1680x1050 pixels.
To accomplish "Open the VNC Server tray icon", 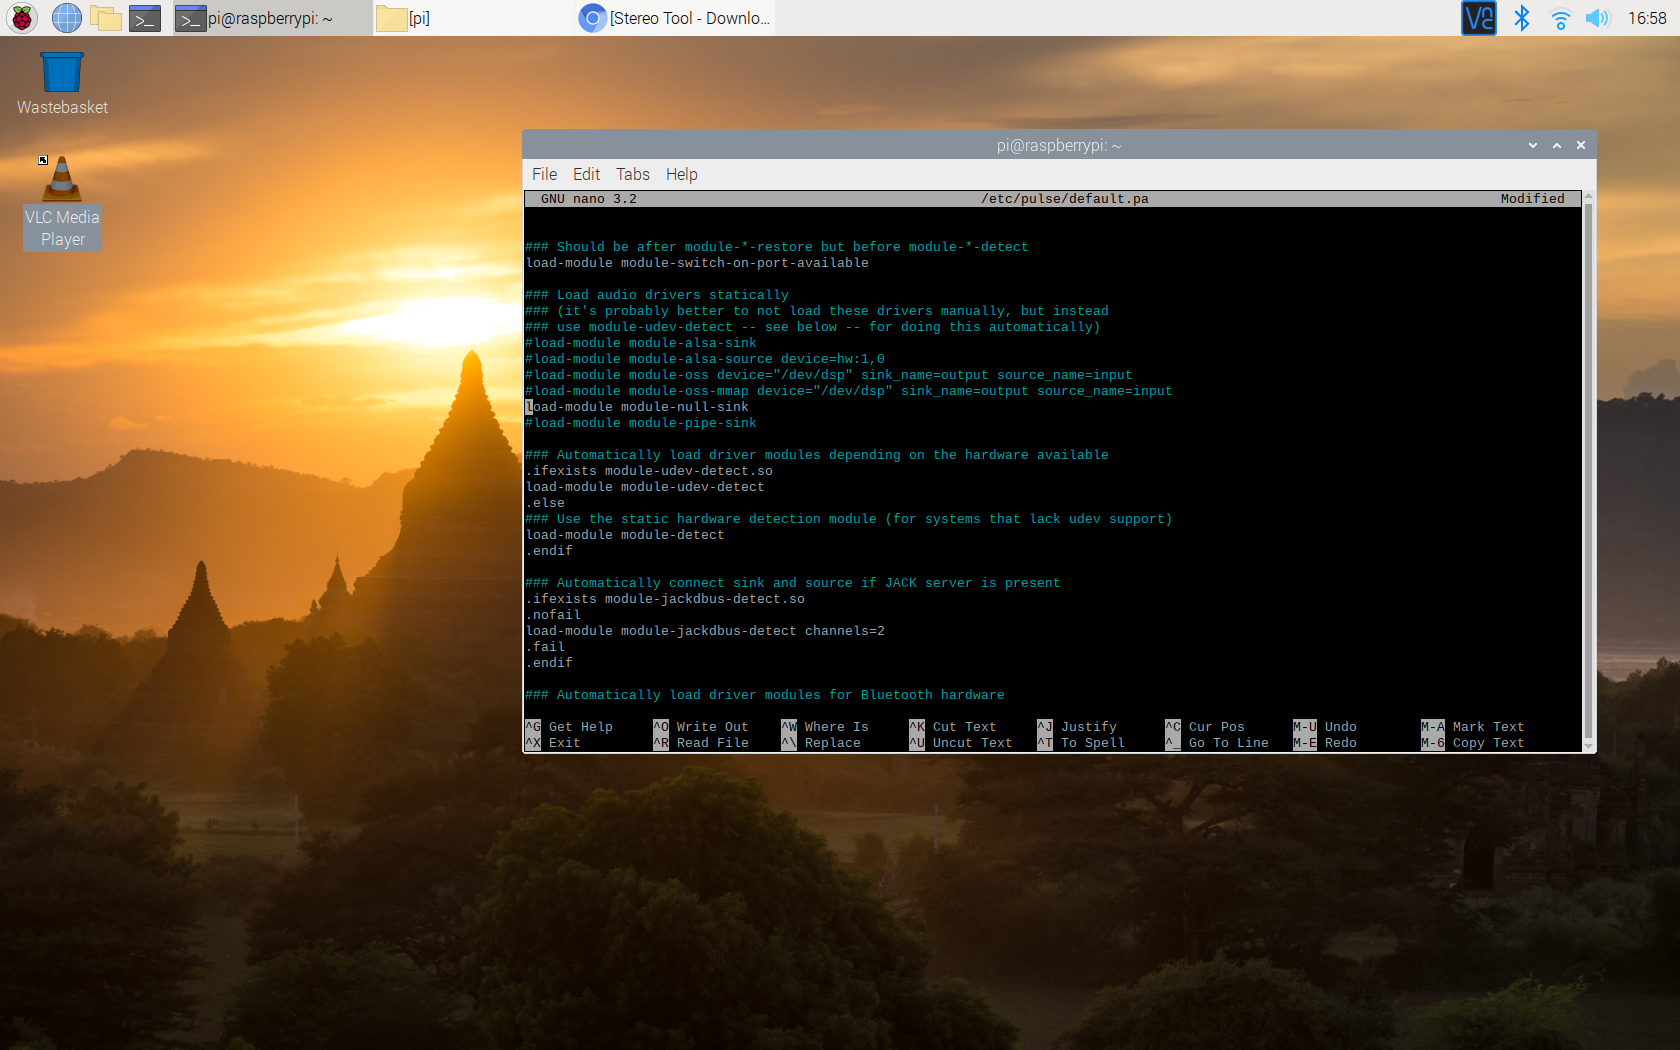I will coord(1478,18).
